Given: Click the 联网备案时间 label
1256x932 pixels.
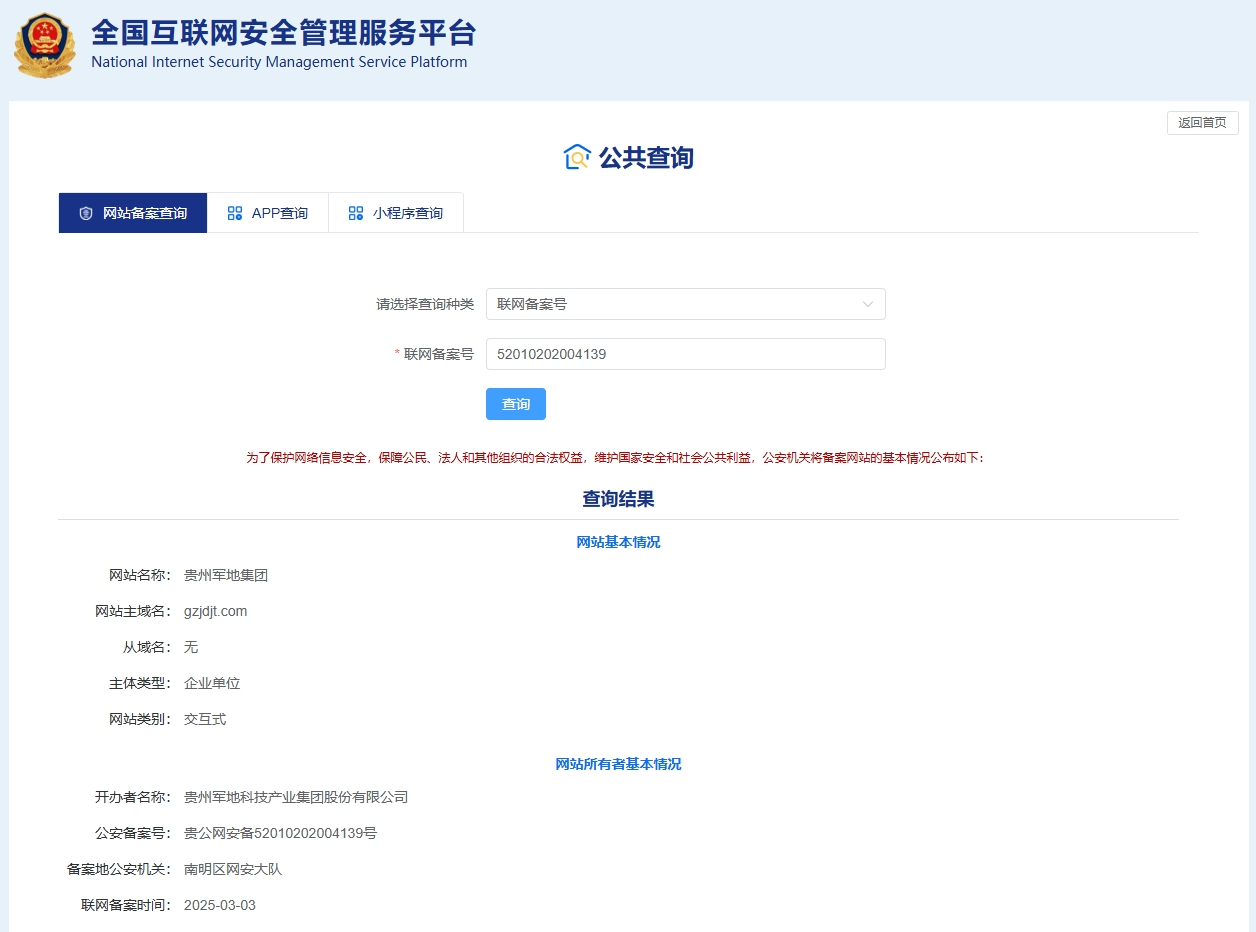Looking at the screenshot, I should click(x=126, y=905).
